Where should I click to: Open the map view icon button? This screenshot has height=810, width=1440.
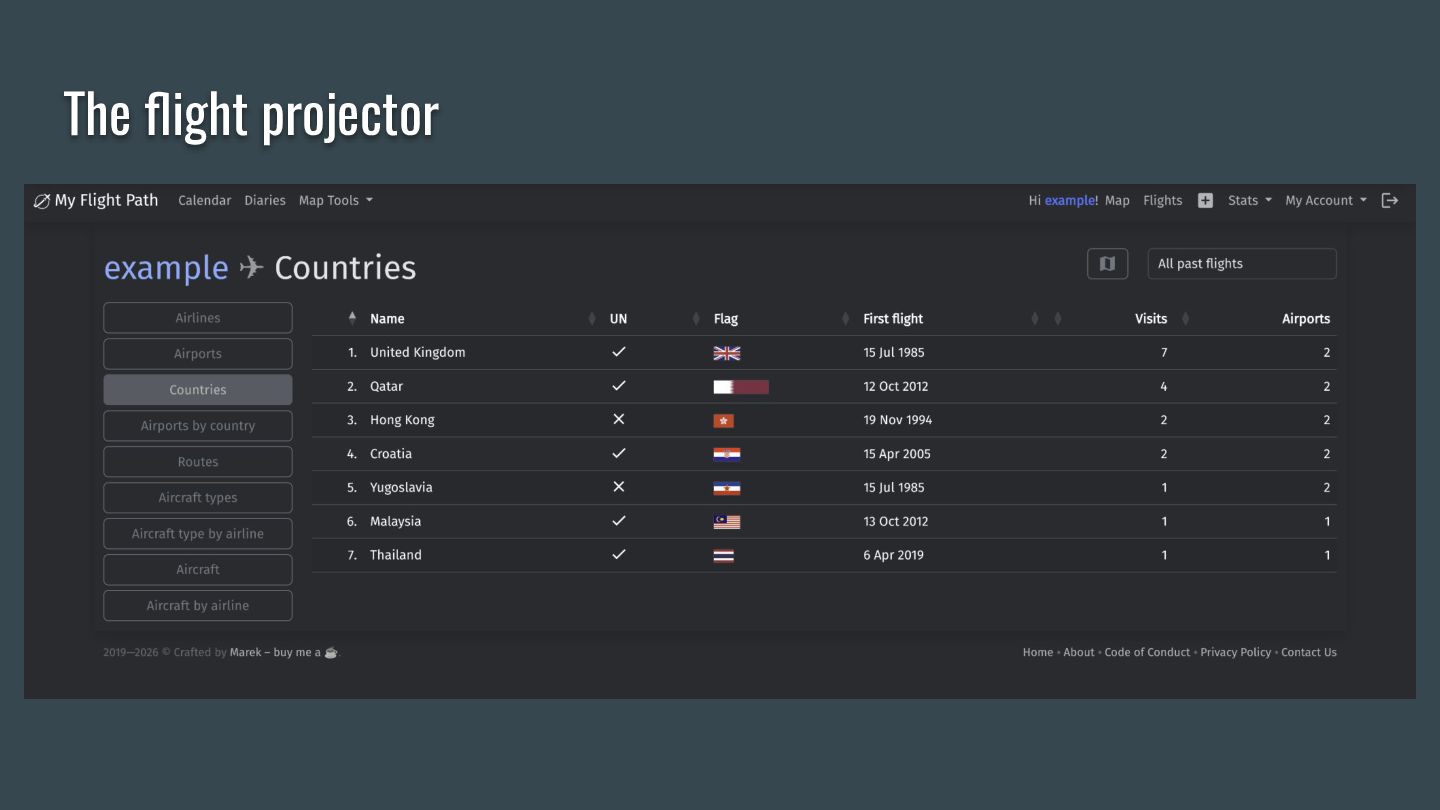[x=1107, y=264]
